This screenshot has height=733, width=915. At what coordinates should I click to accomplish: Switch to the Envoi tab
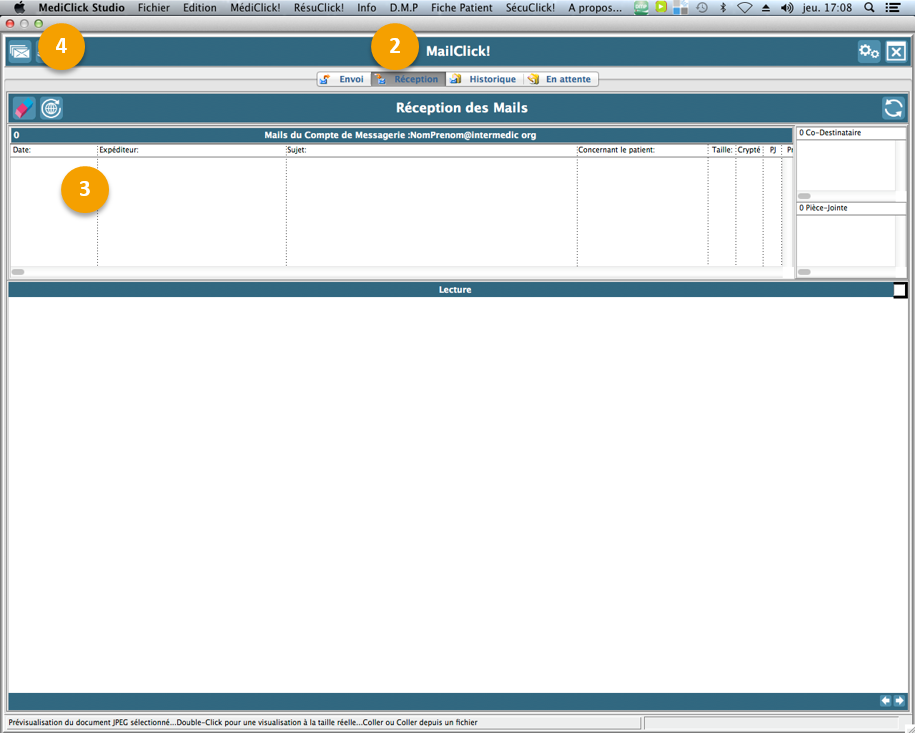[x=343, y=79]
